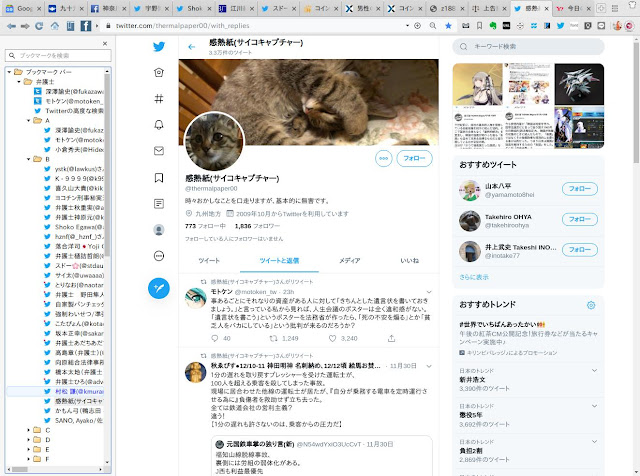Expand bookmark folder D
Screen dimensions: 640x476
[29, 440]
